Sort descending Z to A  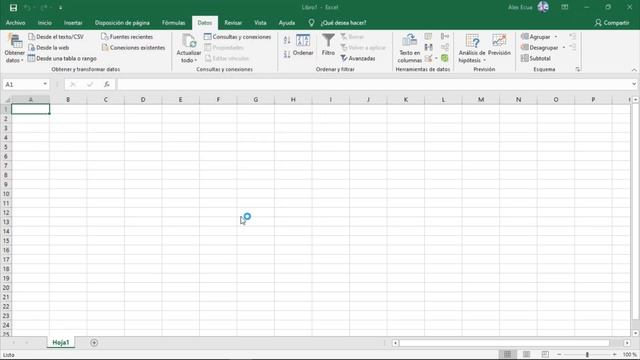(x=287, y=54)
